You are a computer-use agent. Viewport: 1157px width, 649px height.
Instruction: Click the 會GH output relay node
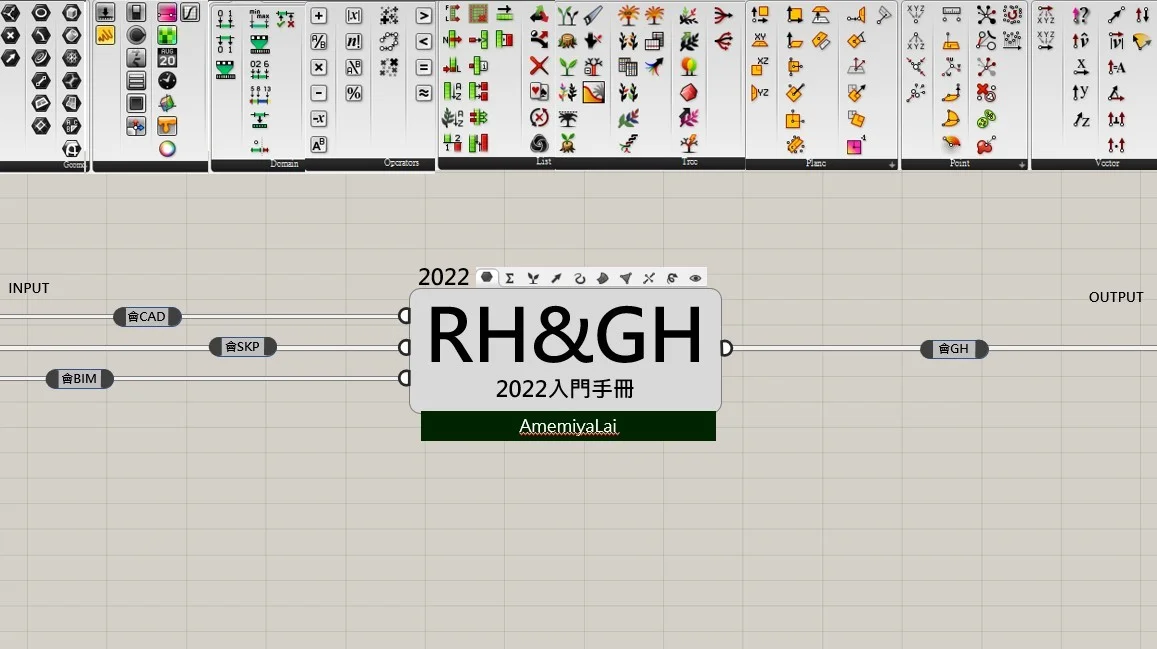954,349
